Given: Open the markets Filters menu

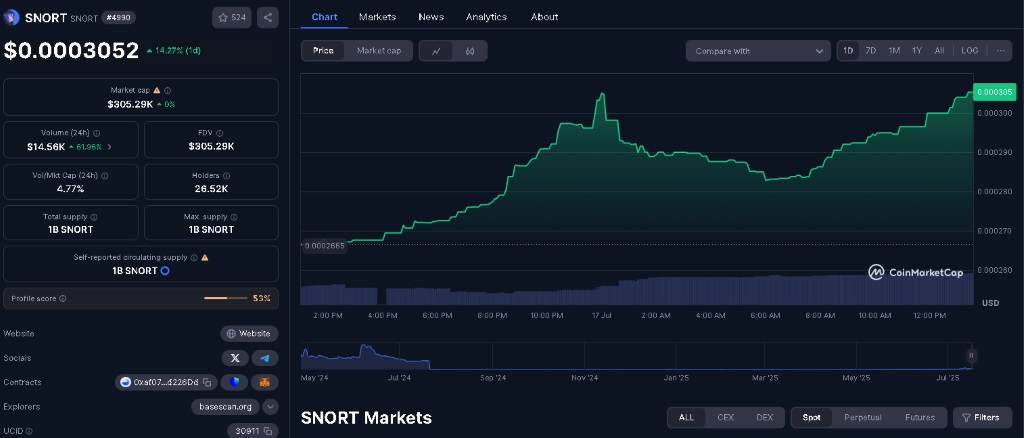Looking at the screenshot, I should [x=982, y=418].
